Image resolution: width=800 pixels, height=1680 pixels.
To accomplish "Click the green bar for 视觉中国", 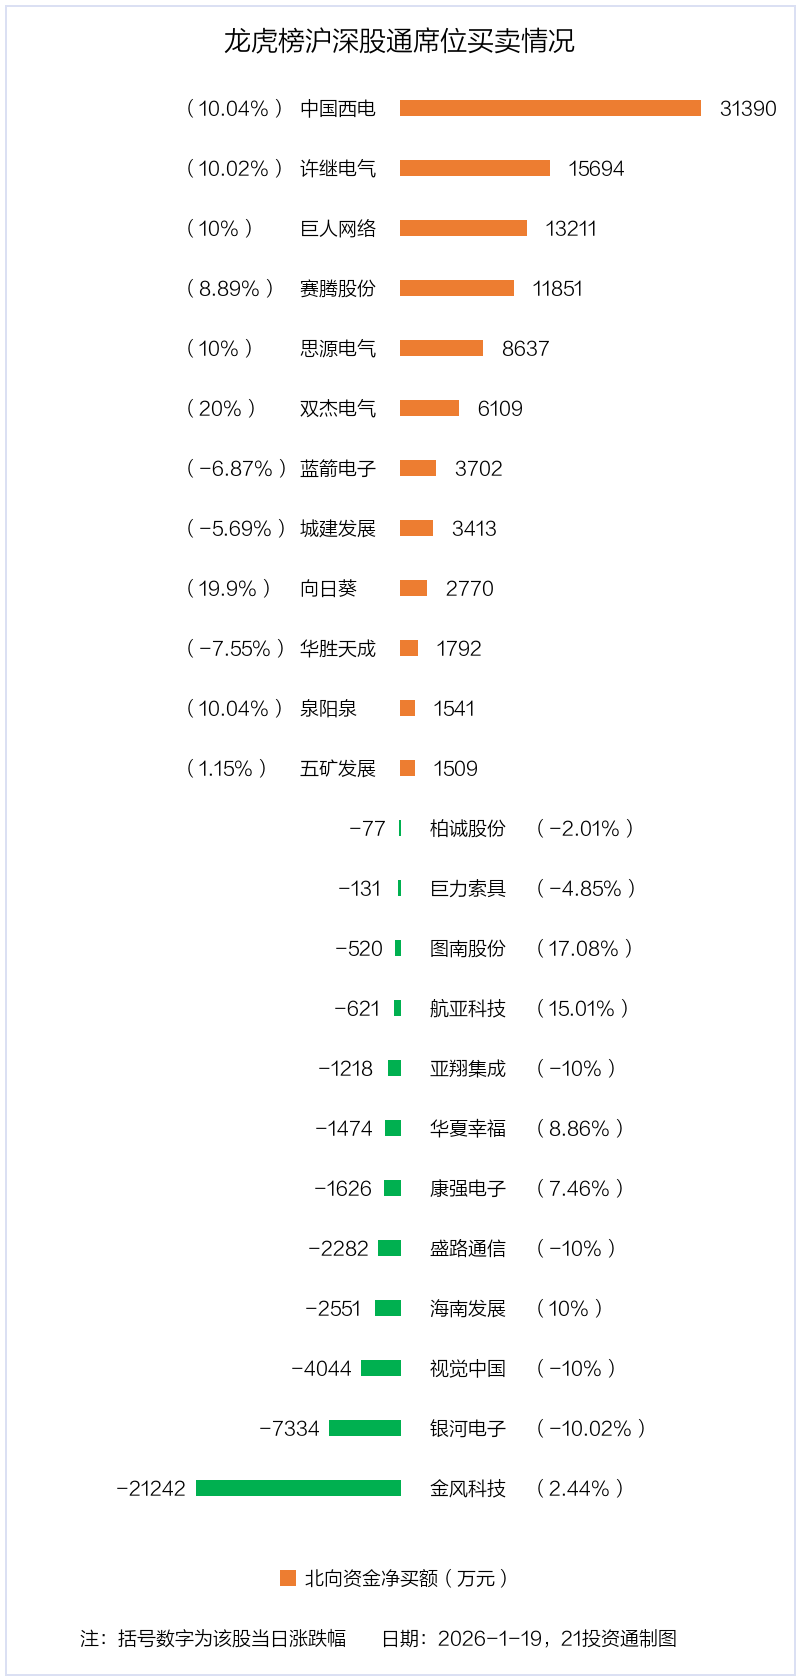I will 381,1368.
